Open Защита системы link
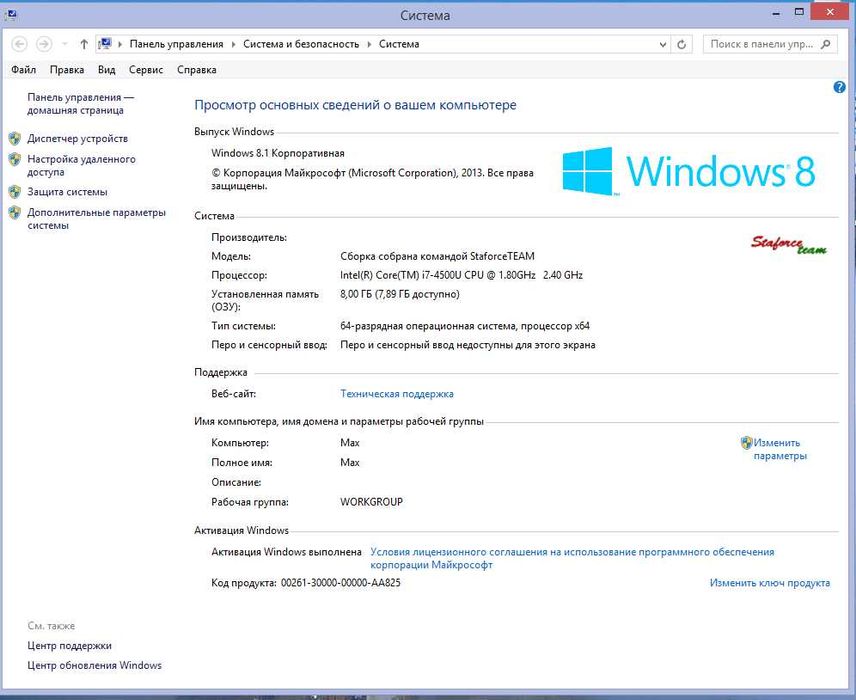The height and width of the screenshot is (700, 856). (67, 192)
